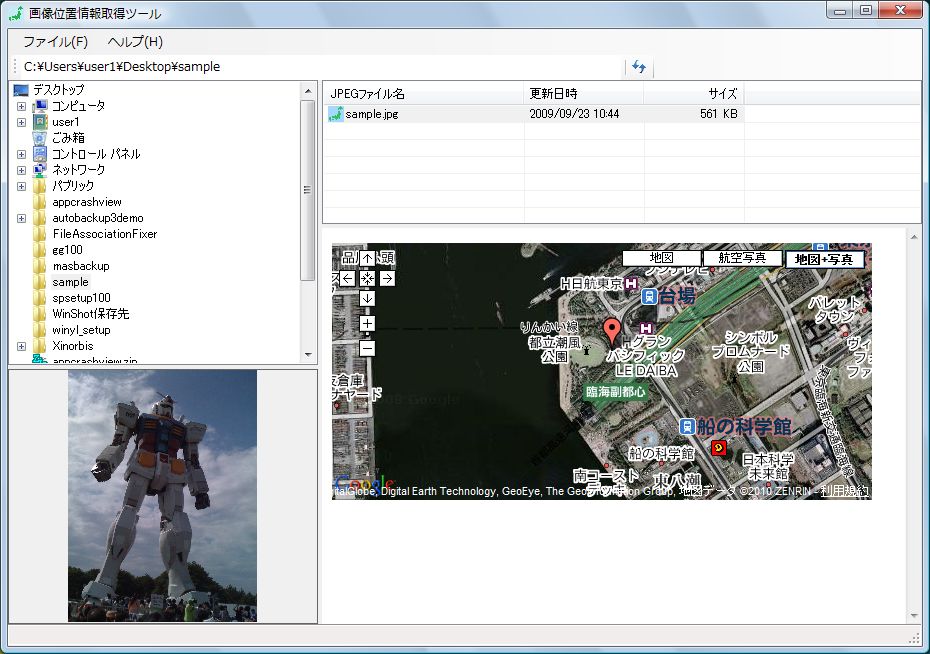Expand the ネットワーク tree node

click(21, 171)
